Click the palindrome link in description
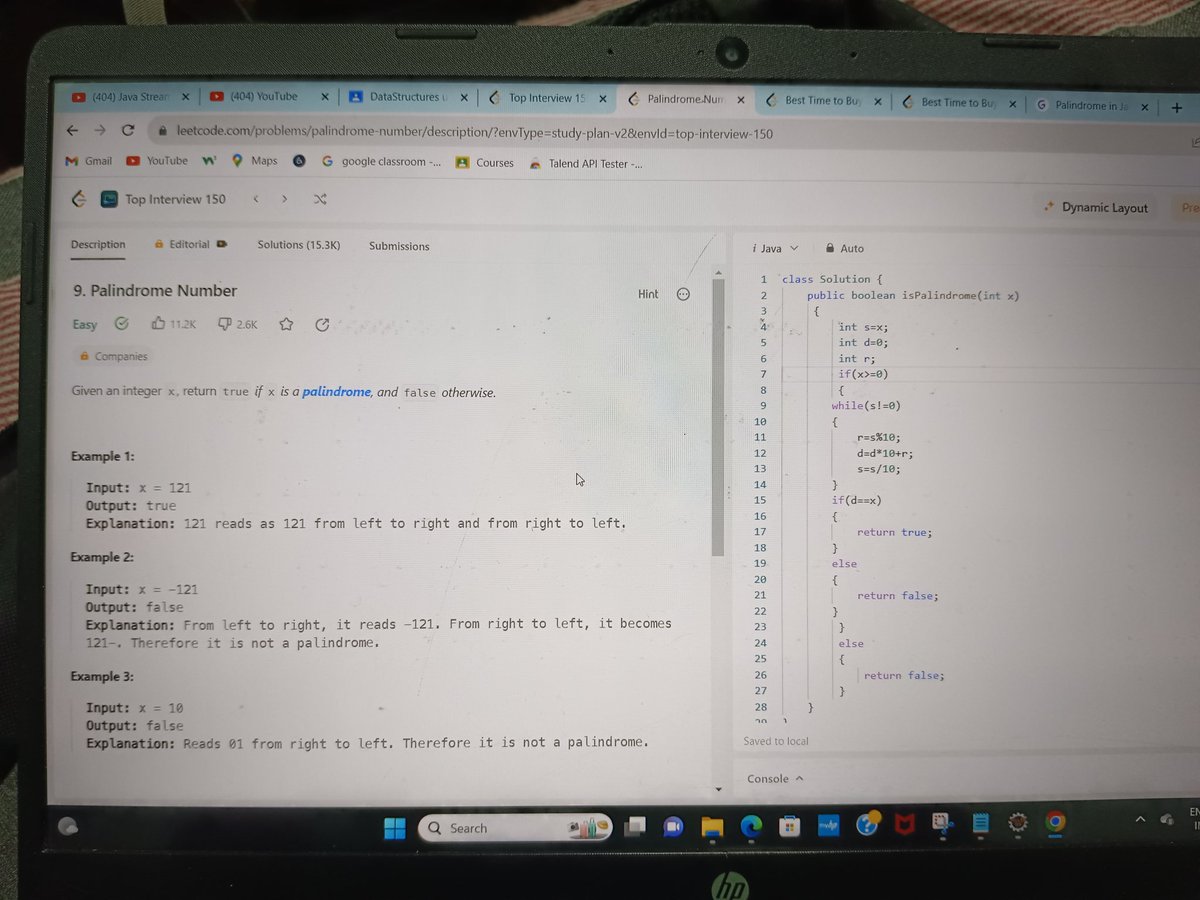The image size is (1200, 900). [336, 392]
